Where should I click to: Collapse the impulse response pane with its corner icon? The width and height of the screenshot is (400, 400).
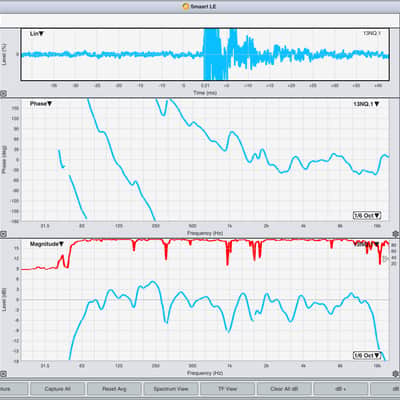pos(3,94)
